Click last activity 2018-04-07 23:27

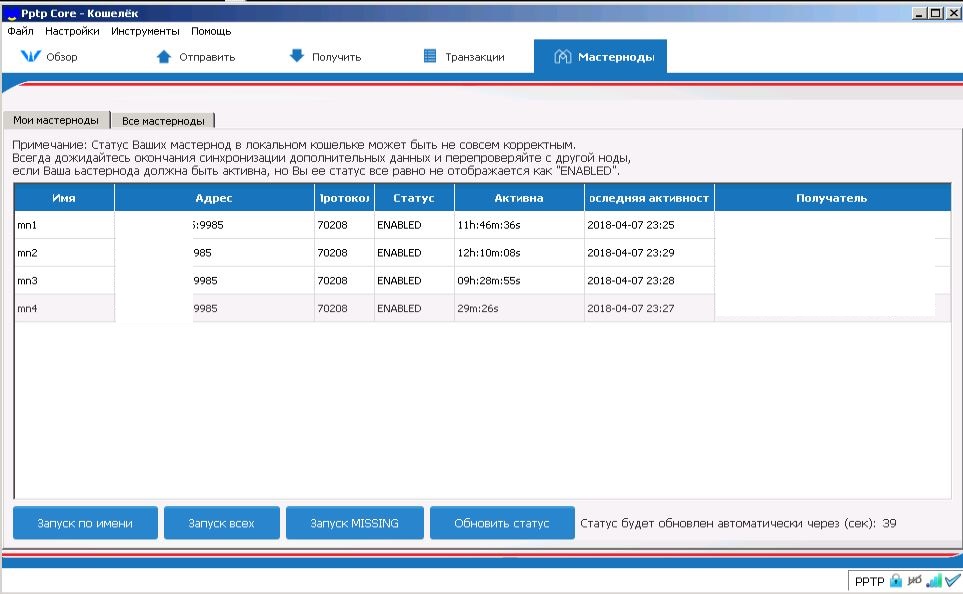tap(631, 308)
